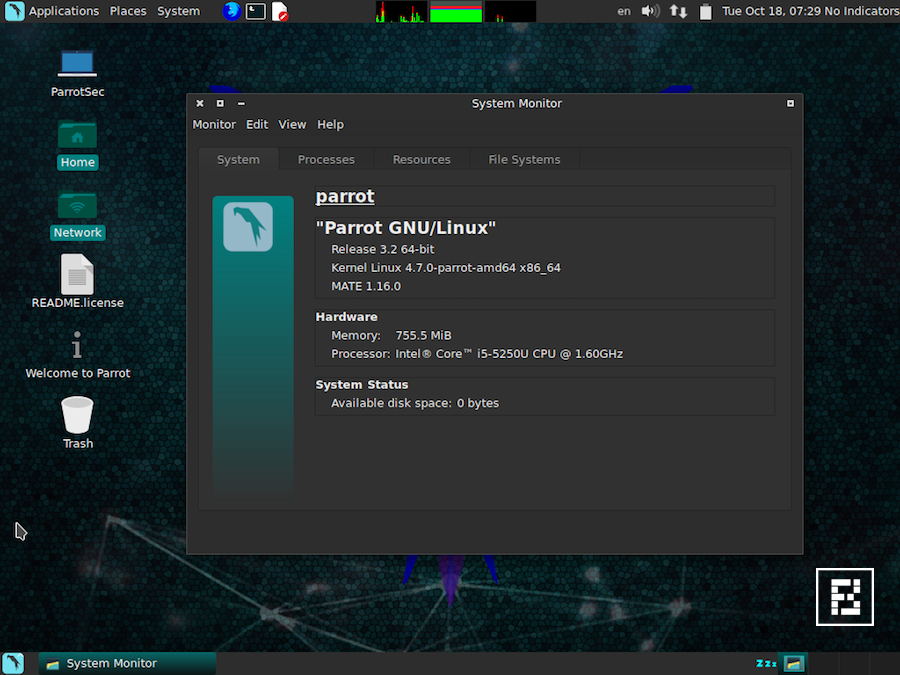Open the Firefox browser launcher in top panel
Viewport: 900px width, 675px height.
pos(232,11)
